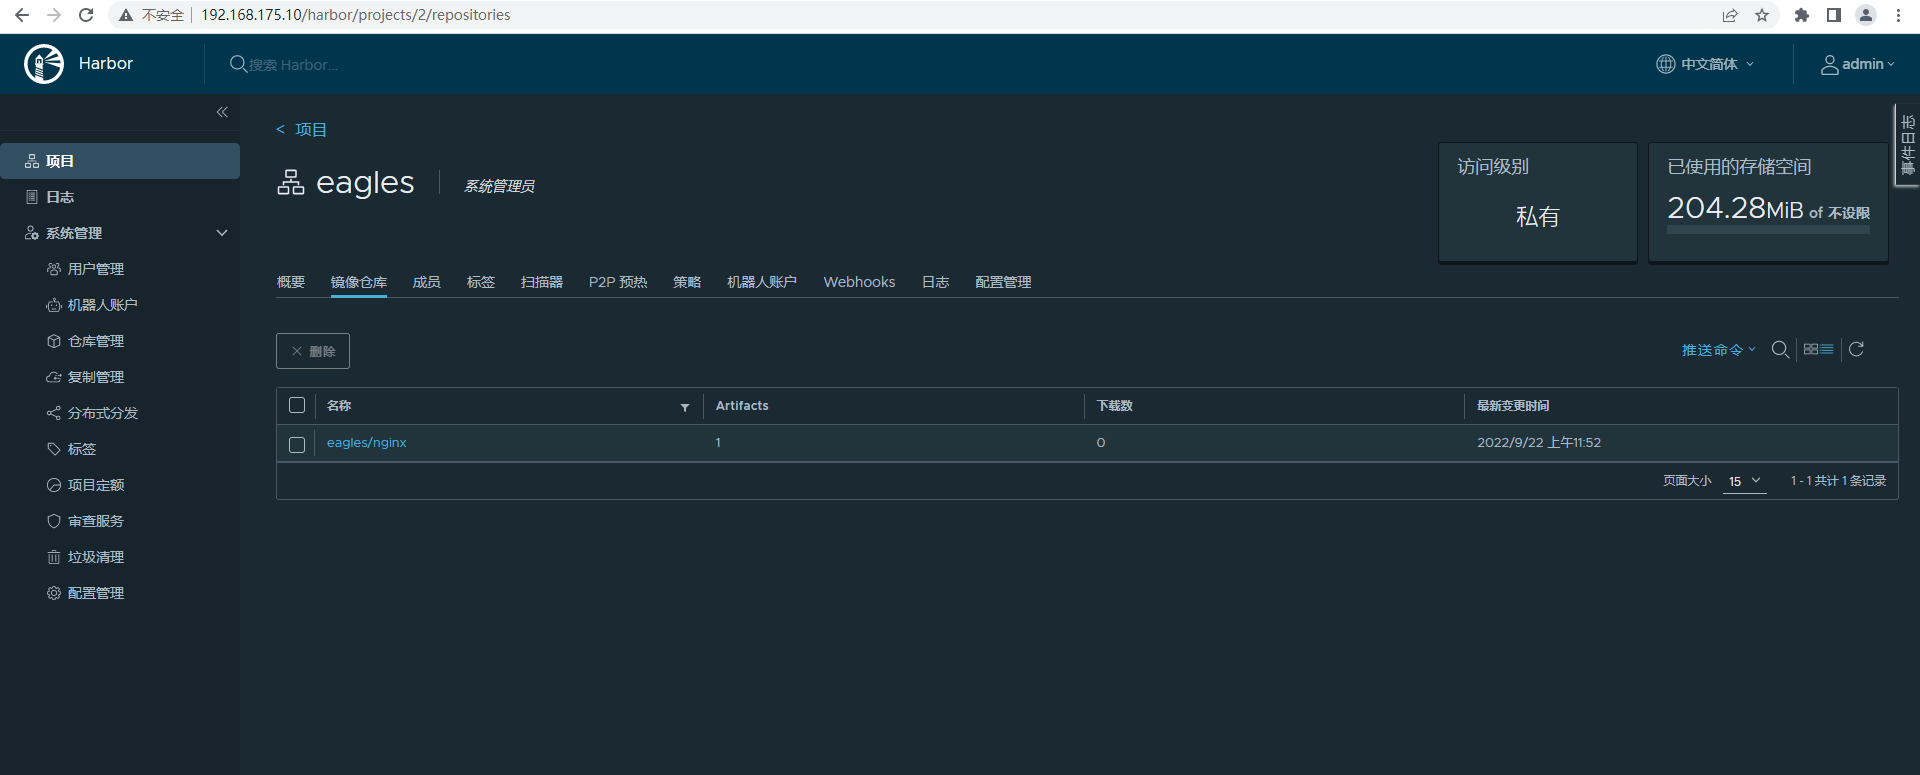This screenshot has height=775, width=1920.
Task: Switch to project 机器人账户 tab
Action: pos(762,282)
